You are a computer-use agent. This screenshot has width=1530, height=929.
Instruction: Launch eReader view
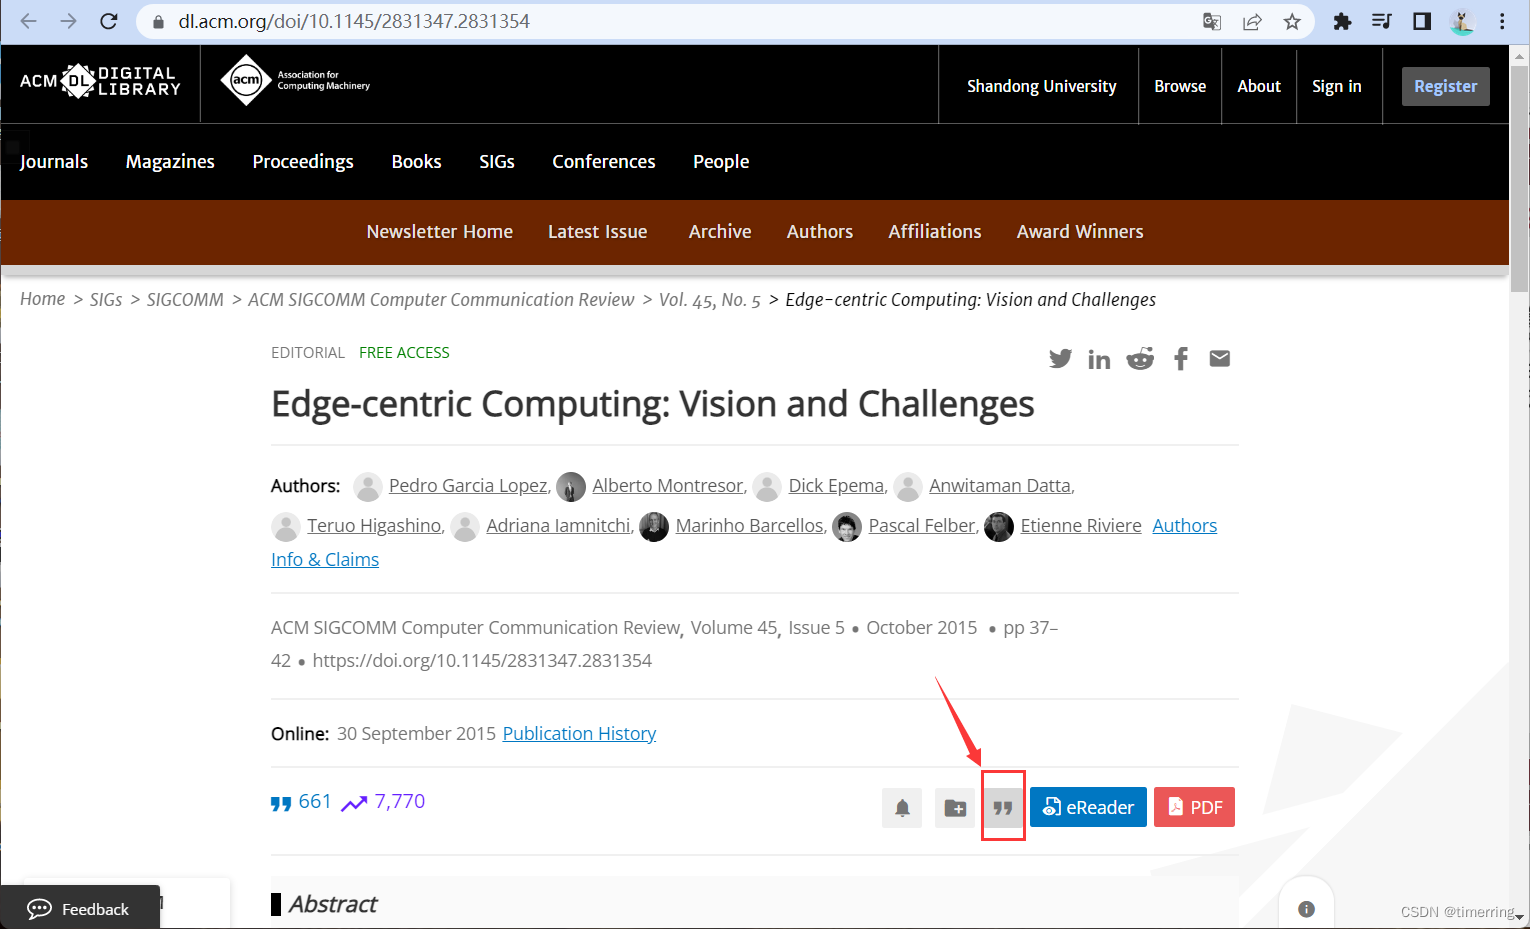(x=1088, y=808)
